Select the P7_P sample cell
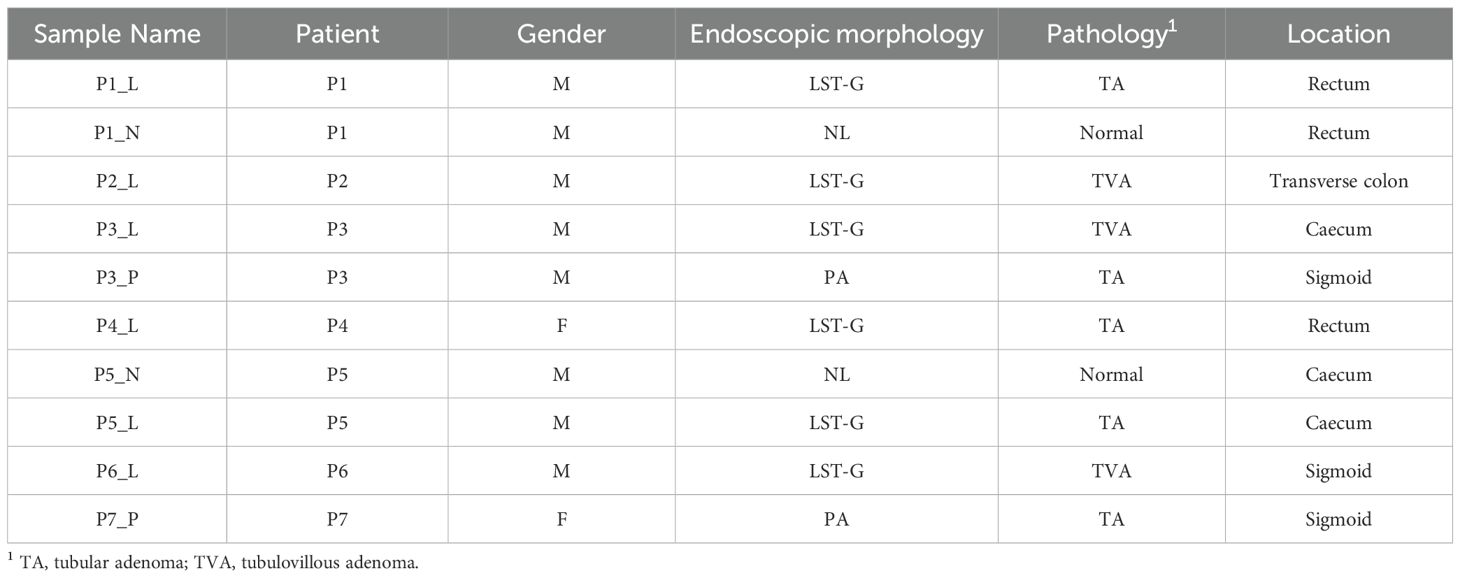This screenshot has width=1460, height=578. point(117,519)
